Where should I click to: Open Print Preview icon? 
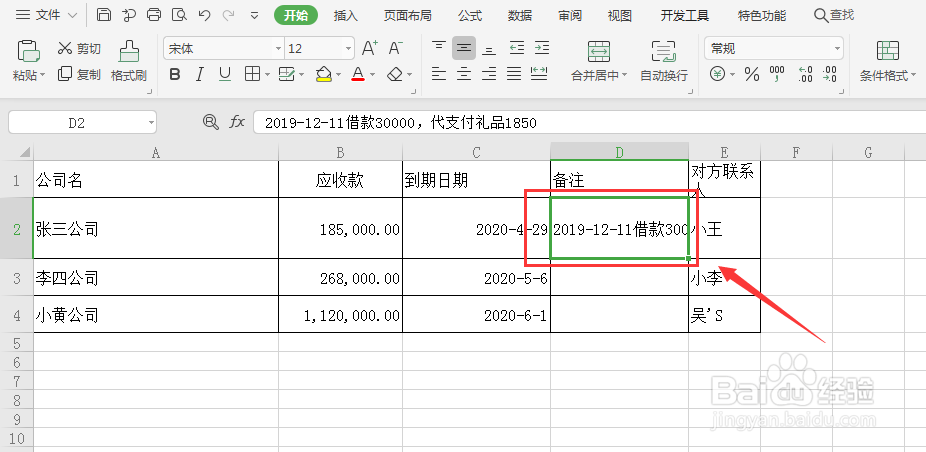[179, 15]
